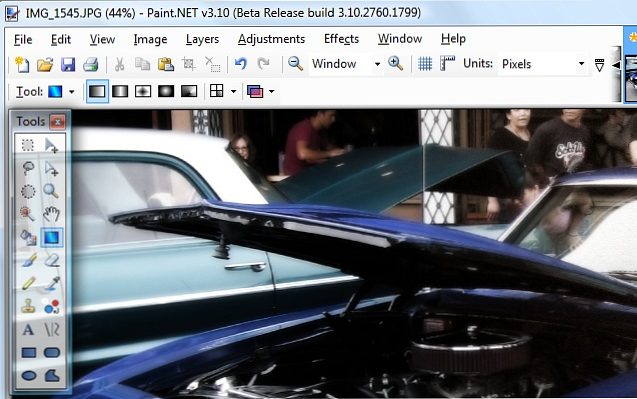637x399 pixels.
Task: Click the Undo arrow in toolbar
Action: [x=240, y=64]
